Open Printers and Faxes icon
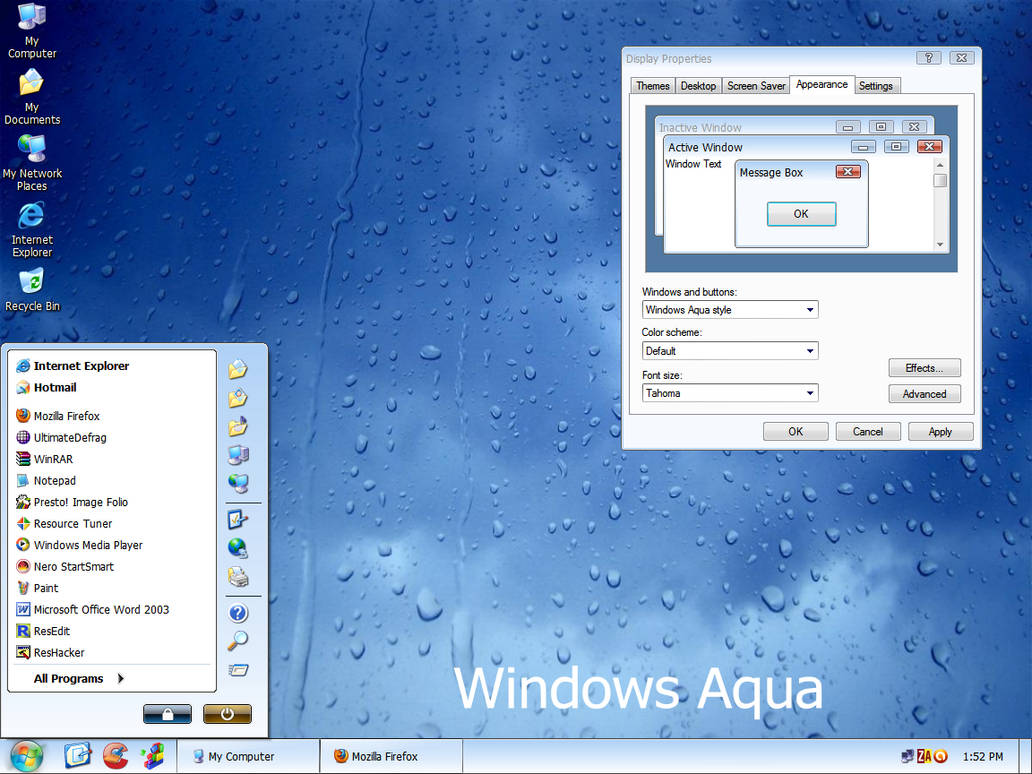 238,577
